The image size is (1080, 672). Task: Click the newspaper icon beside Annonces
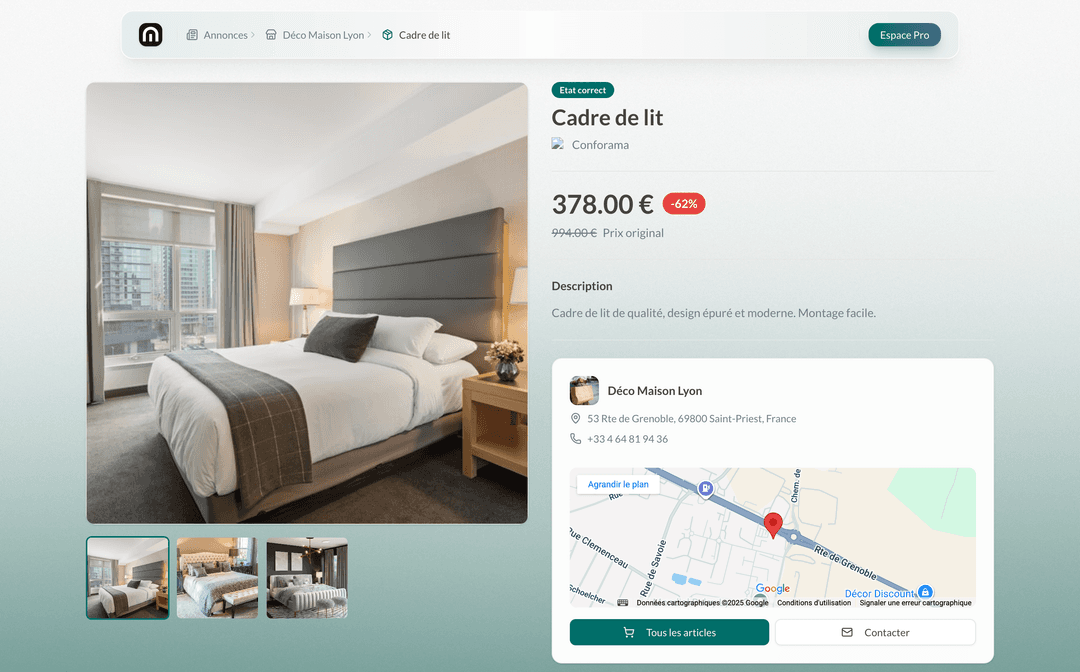(x=192, y=34)
